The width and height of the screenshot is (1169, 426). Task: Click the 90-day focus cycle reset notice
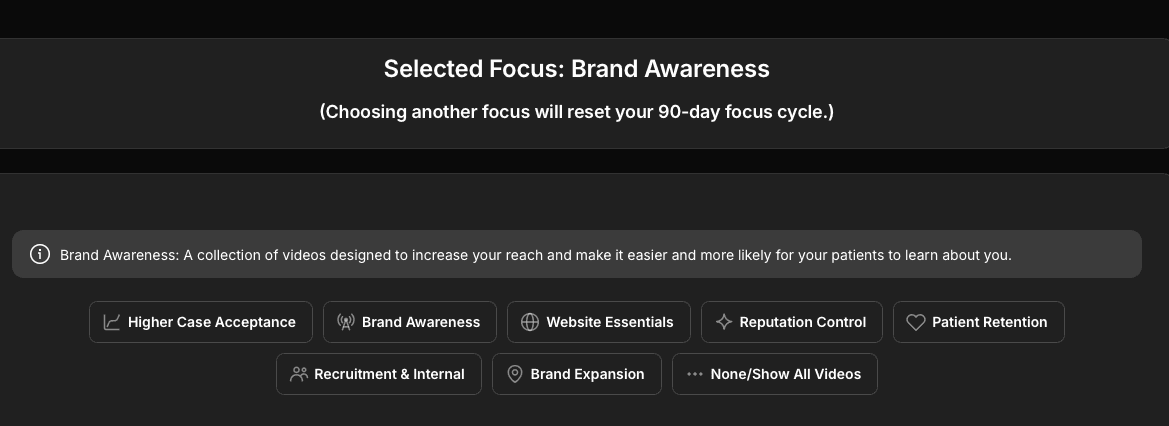click(577, 111)
